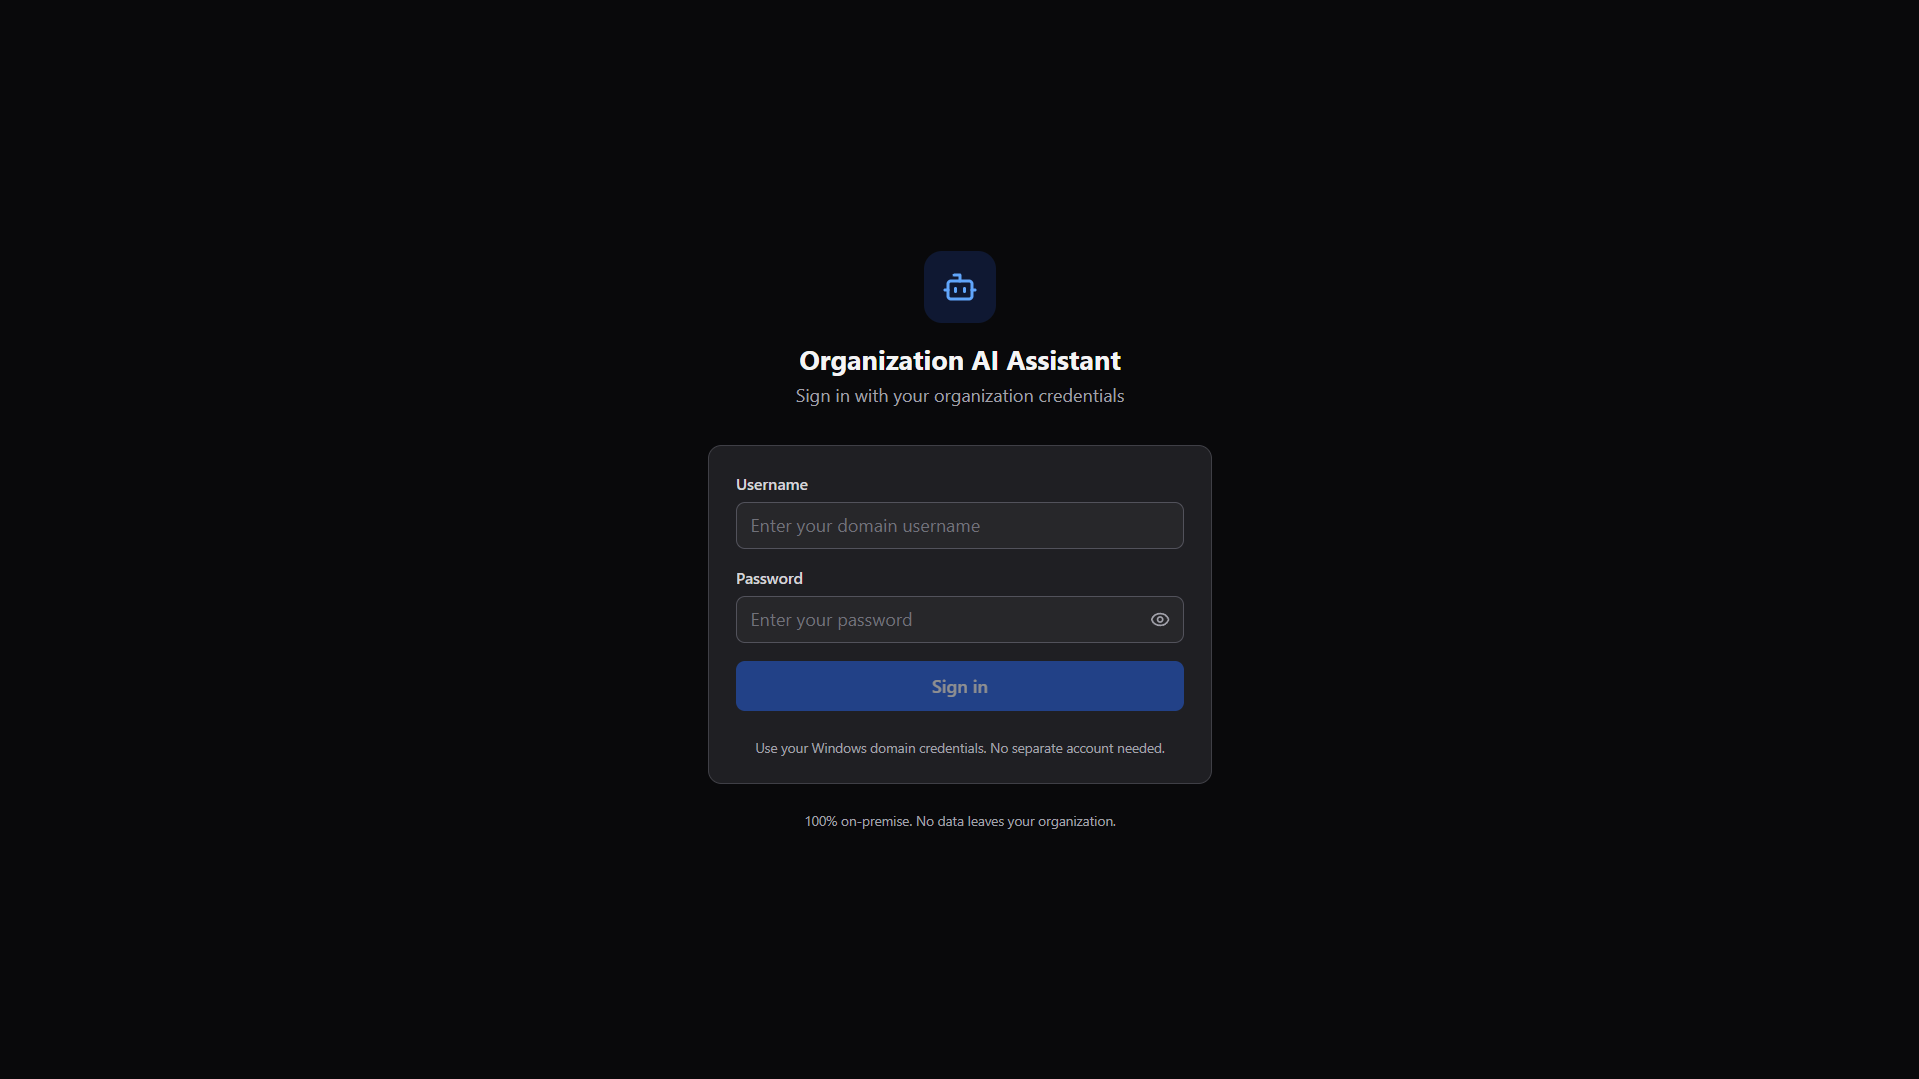Click the eye icon inside password field
Screen dimensions: 1919x1079
pyautogui.click(x=1159, y=619)
